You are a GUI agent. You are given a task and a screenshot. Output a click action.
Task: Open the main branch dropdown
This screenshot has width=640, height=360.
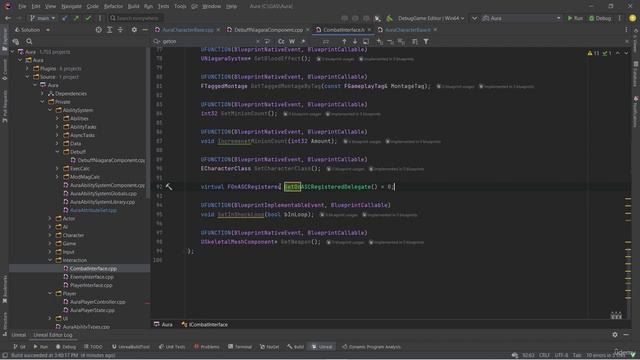coord(42,18)
